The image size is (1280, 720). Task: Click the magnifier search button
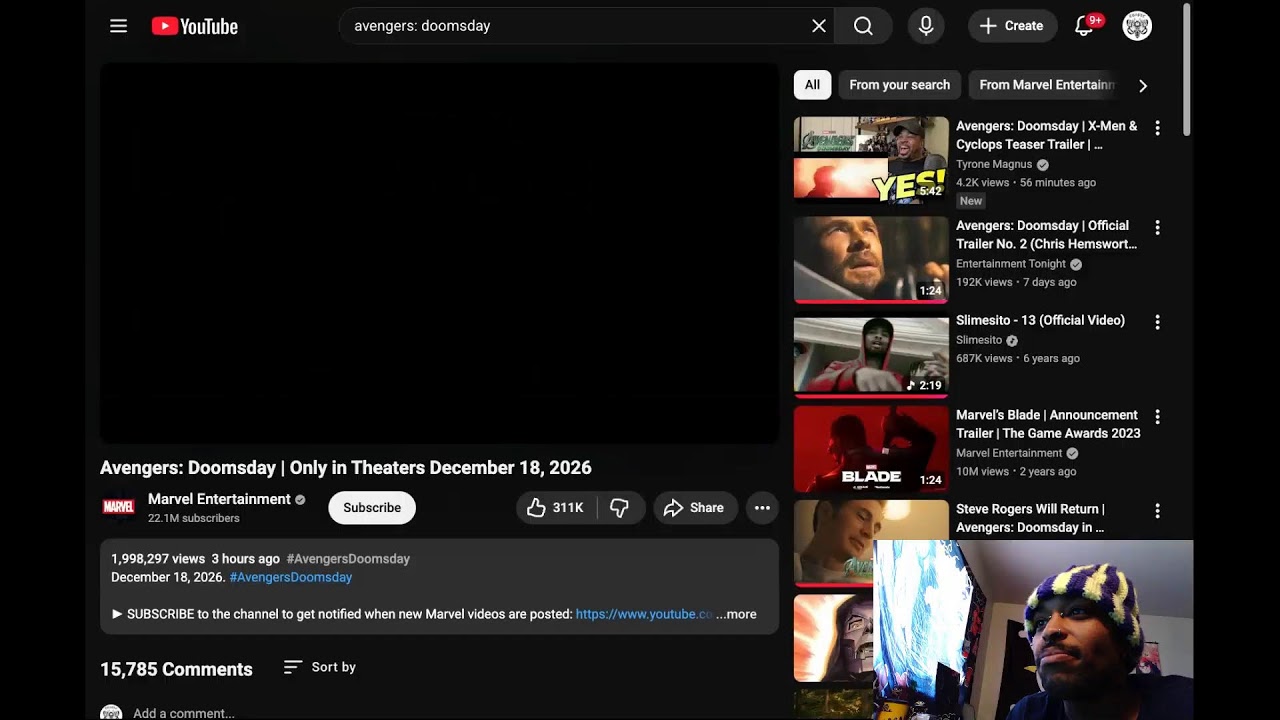tap(863, 26)
